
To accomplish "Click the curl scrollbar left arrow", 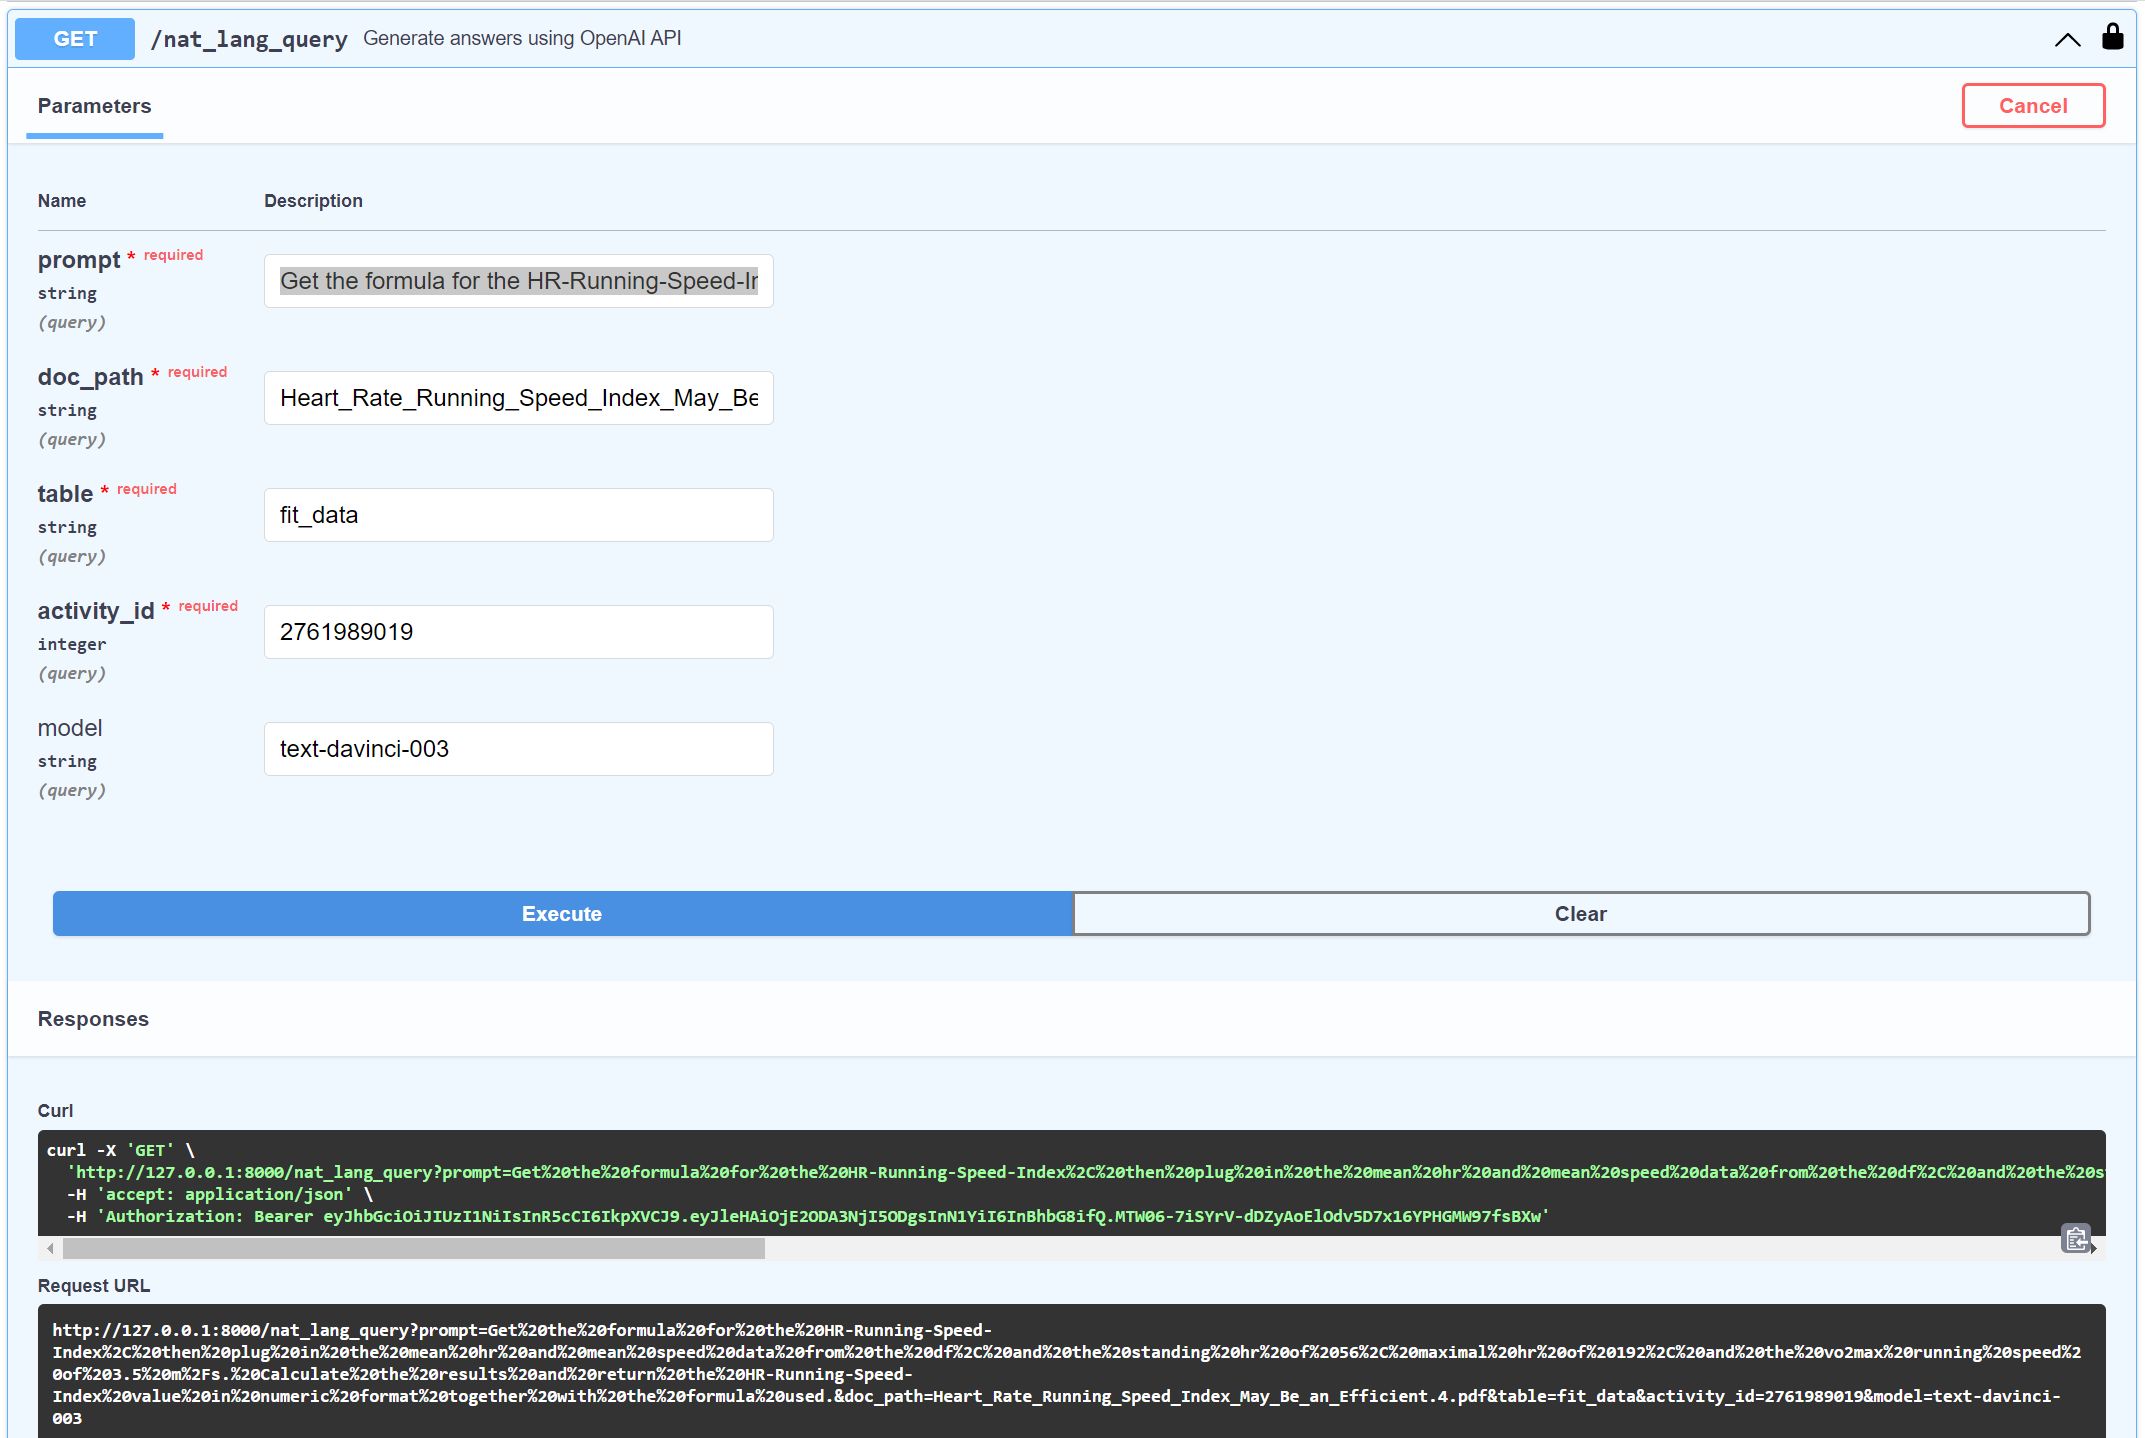I will [50, 1248].
